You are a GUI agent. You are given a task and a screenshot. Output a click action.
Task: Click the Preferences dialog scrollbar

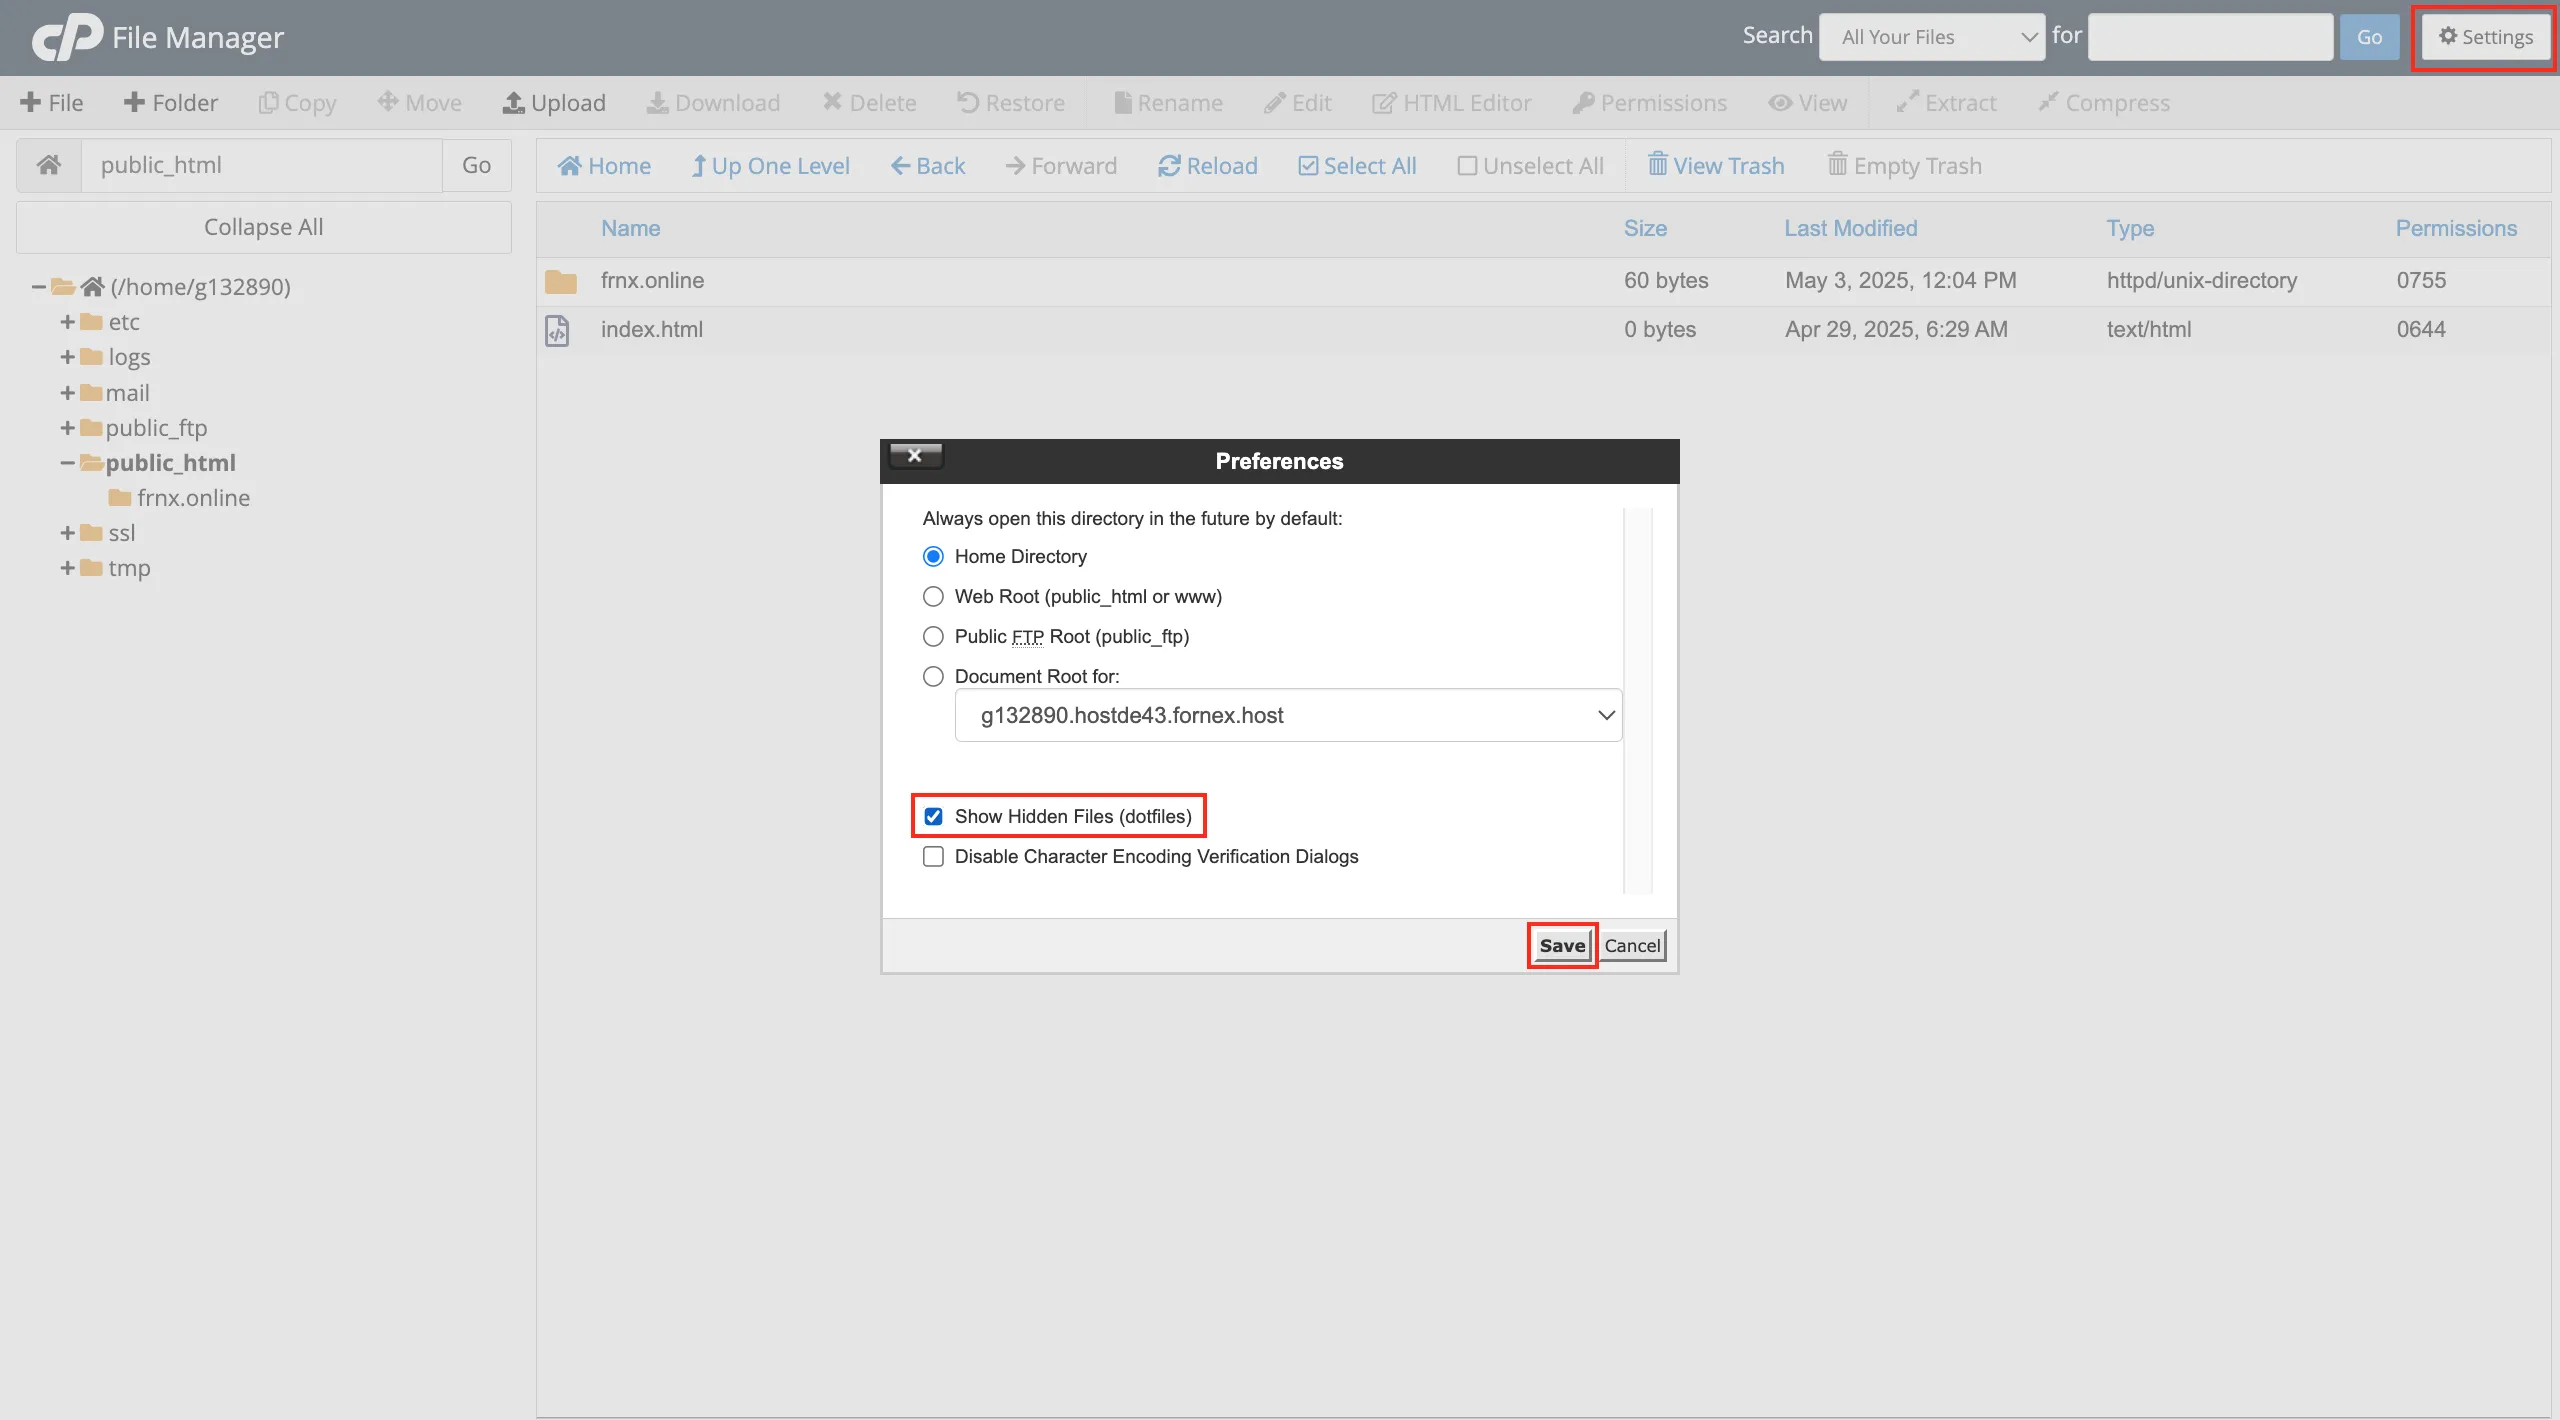pos(1637,700)
